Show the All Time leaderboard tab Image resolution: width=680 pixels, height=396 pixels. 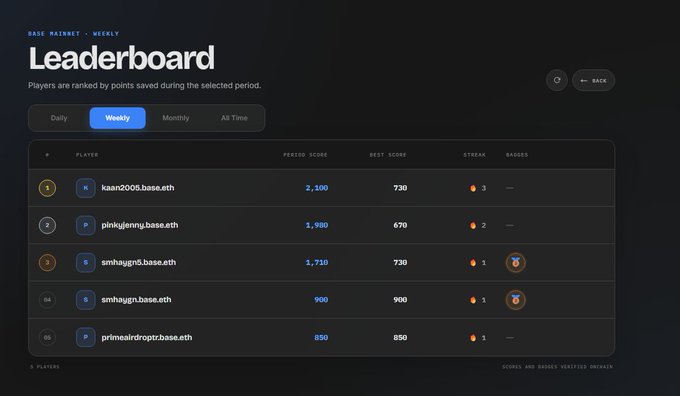coord(234,118)
